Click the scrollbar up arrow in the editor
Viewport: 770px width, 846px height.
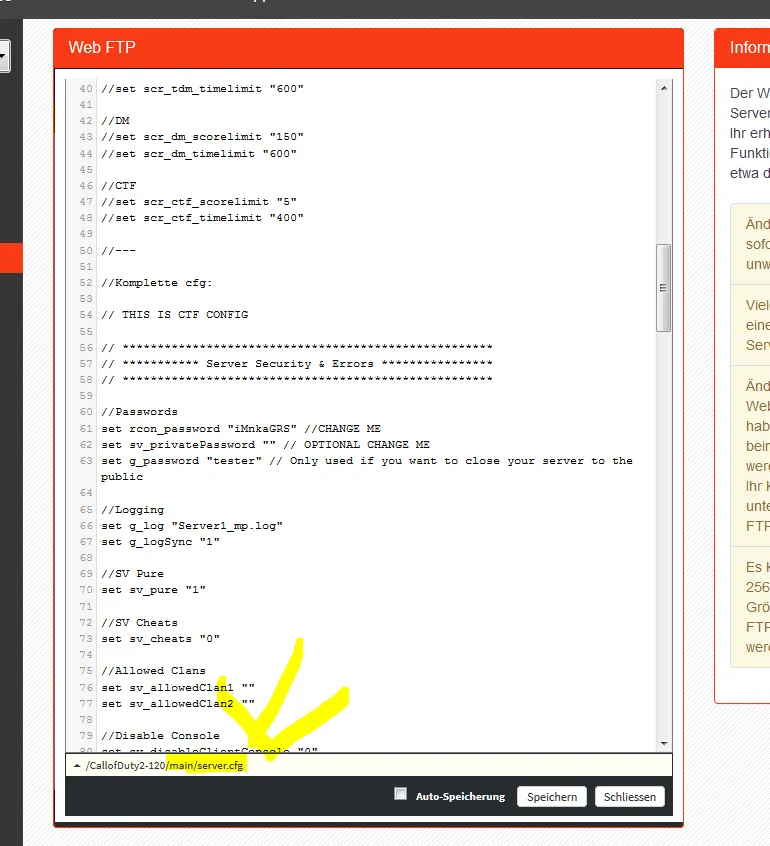pyautogui.click(x=663, y=88)
